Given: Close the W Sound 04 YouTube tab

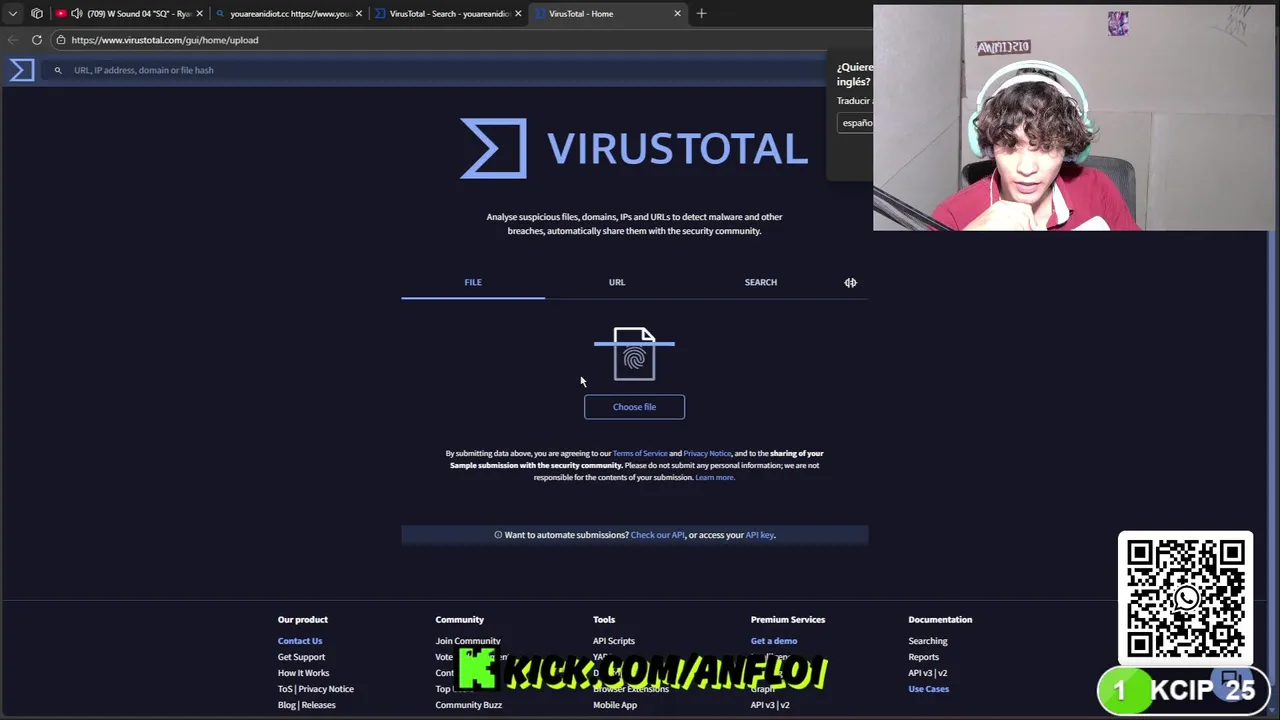Looking at the screenshot, I should (199, 14).
